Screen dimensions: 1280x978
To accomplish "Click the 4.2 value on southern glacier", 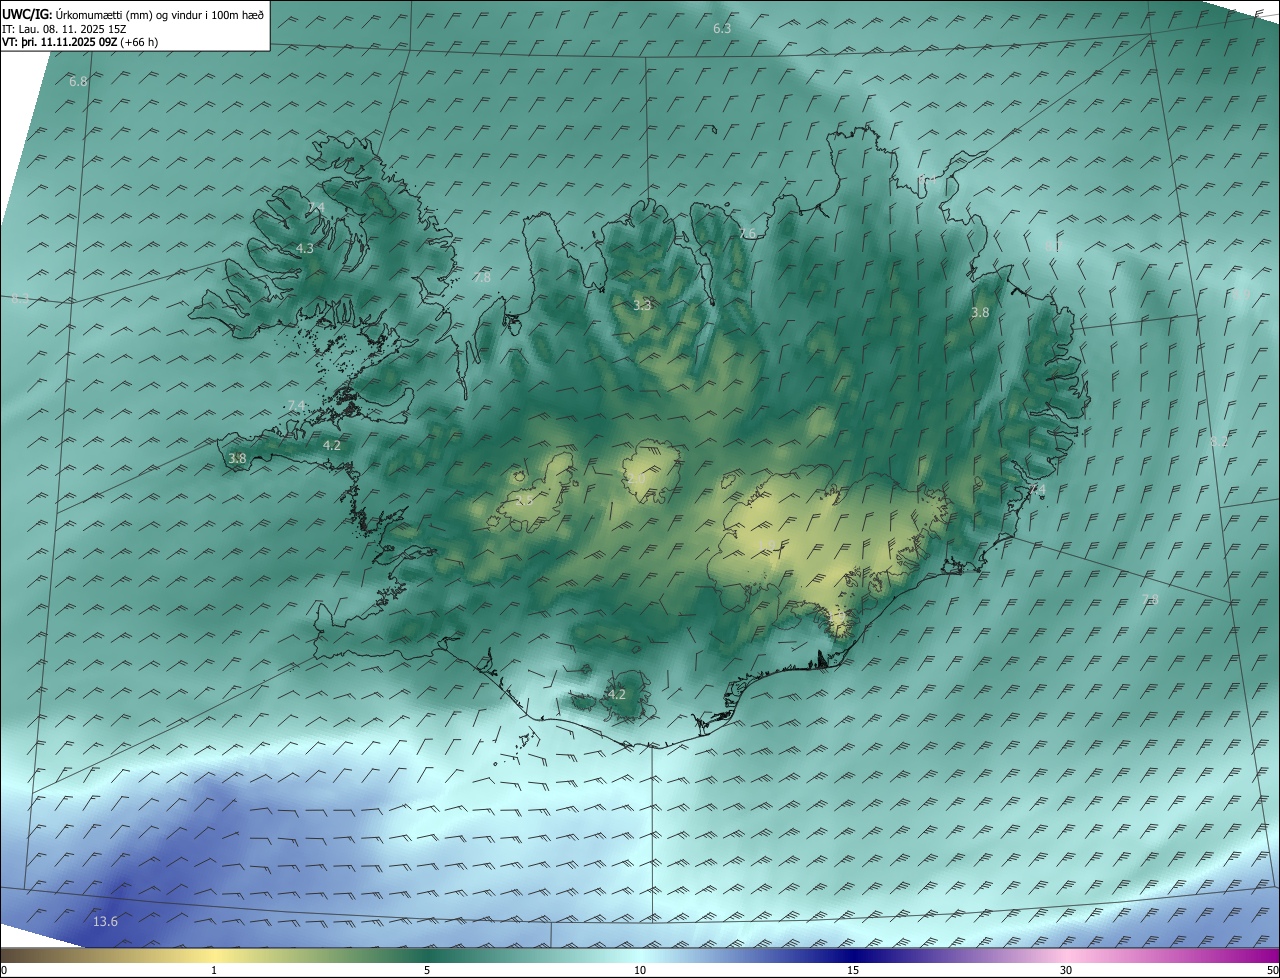I will [617, 694].
